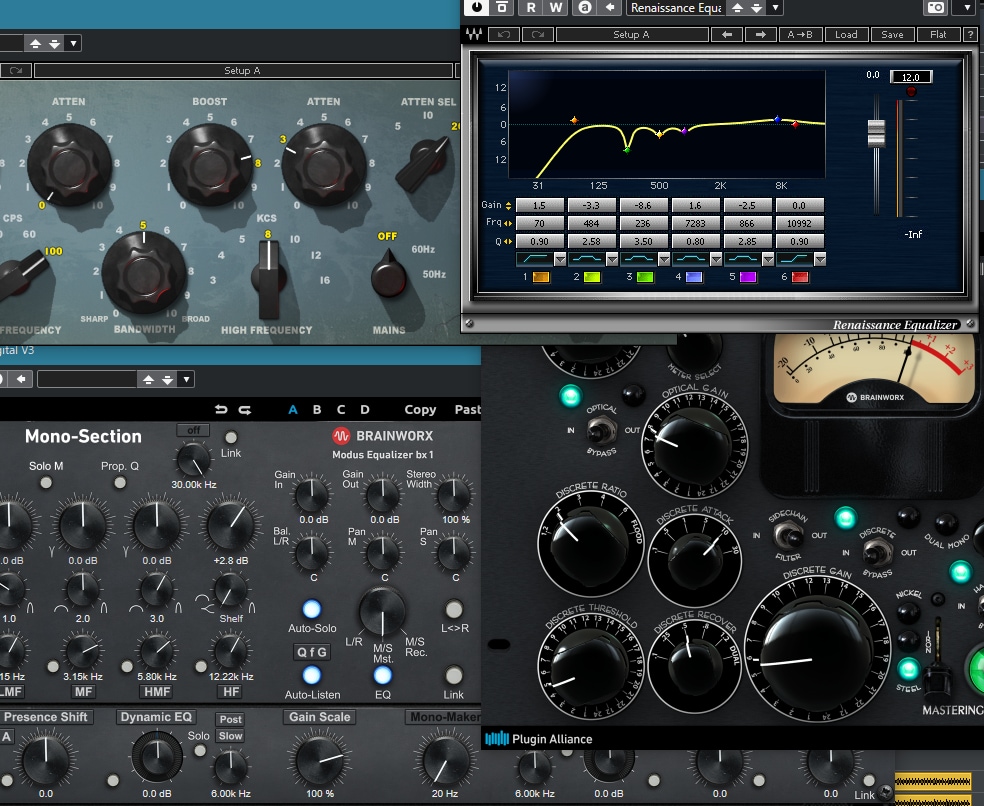Flip the Optical In/Out bypass switch on the compressor
Viewport: 984px width, 806px height.
[601, 431]
